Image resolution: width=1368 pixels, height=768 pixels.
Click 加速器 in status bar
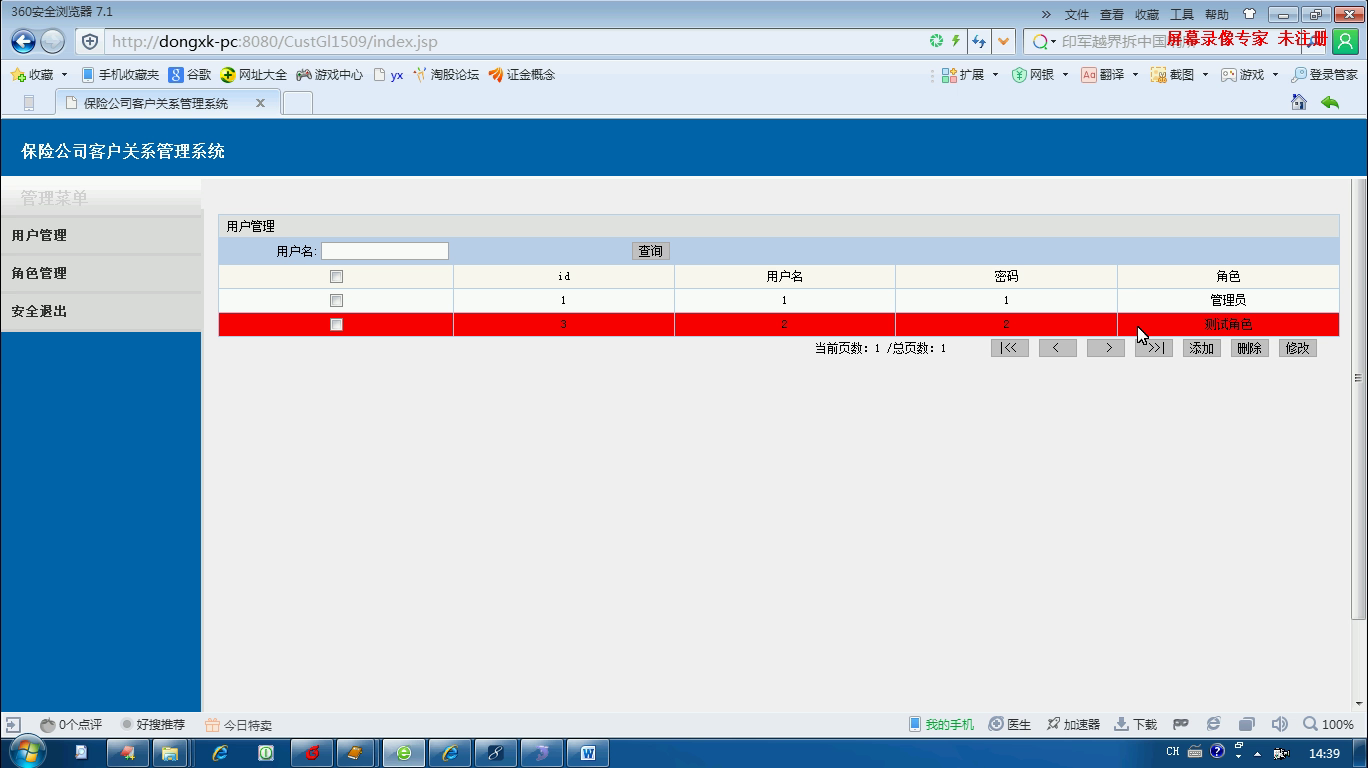point(1073,724)
